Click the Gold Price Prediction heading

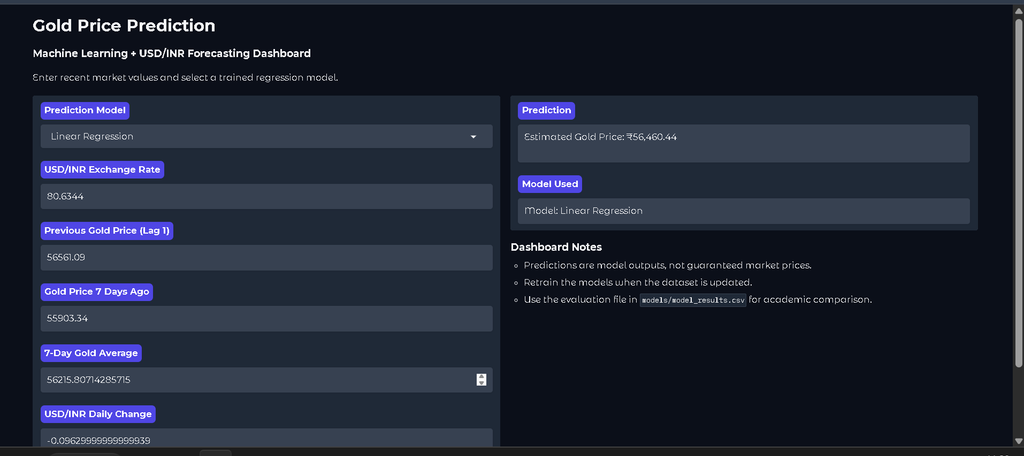tap(124, 26)
